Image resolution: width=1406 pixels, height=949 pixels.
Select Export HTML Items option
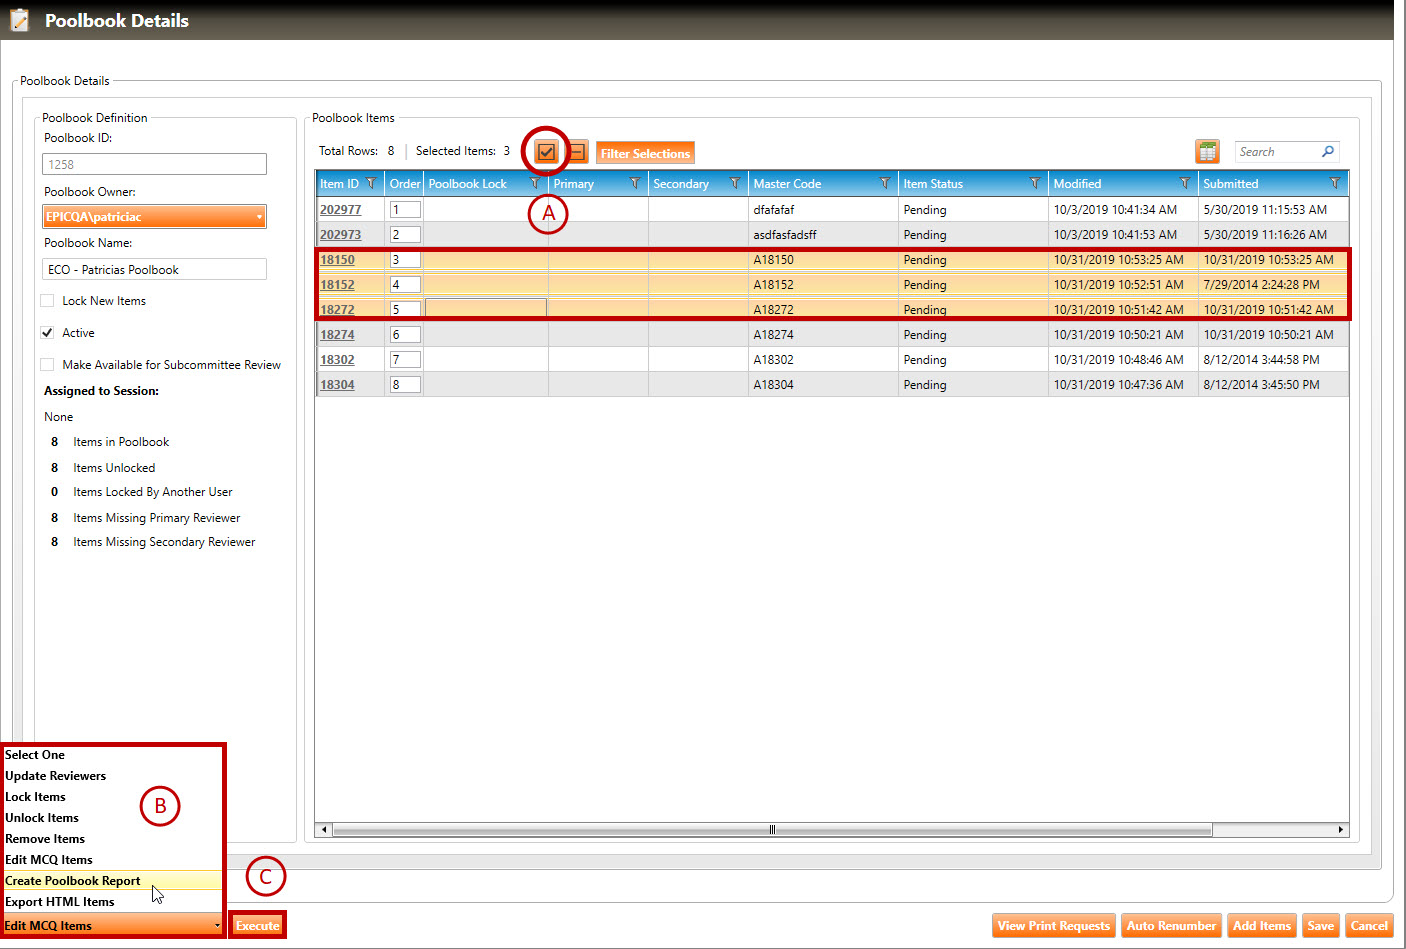60,902
